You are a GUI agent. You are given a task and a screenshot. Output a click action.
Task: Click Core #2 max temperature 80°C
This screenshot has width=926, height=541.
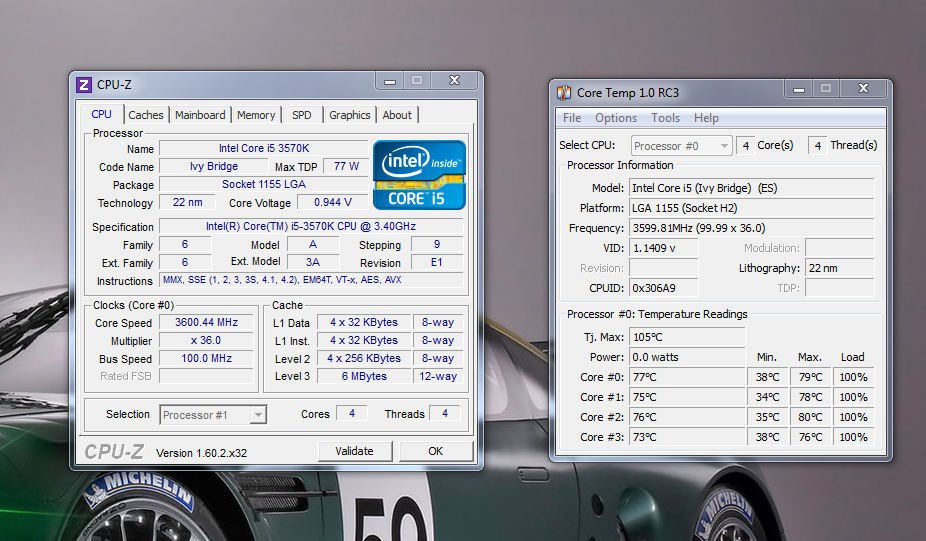[x=810, y=418]
